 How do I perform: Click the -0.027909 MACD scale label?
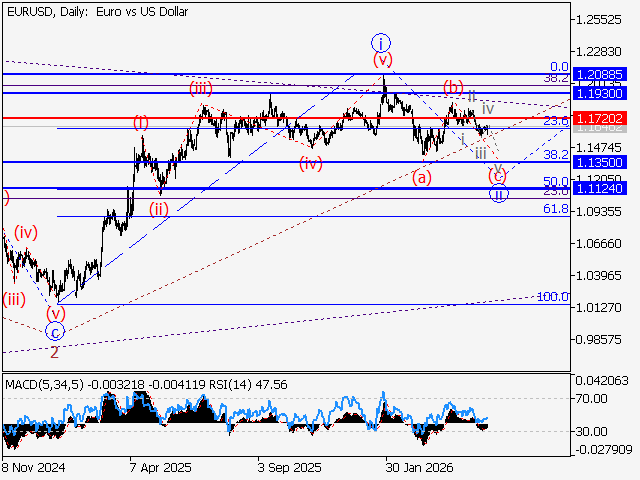point(604,450)
